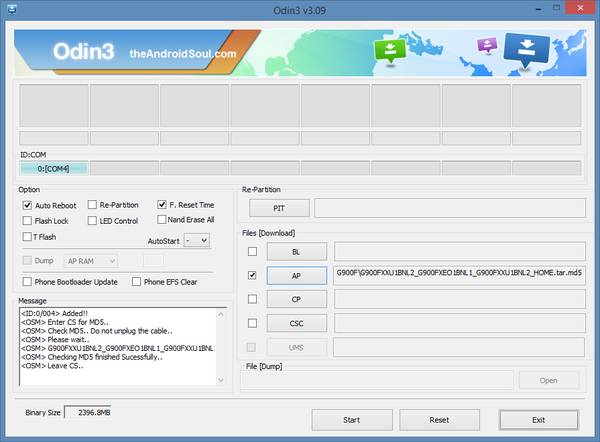This screenshot has height=442, width=600.
Task: Click the PIT button
Action: (279, 208)
